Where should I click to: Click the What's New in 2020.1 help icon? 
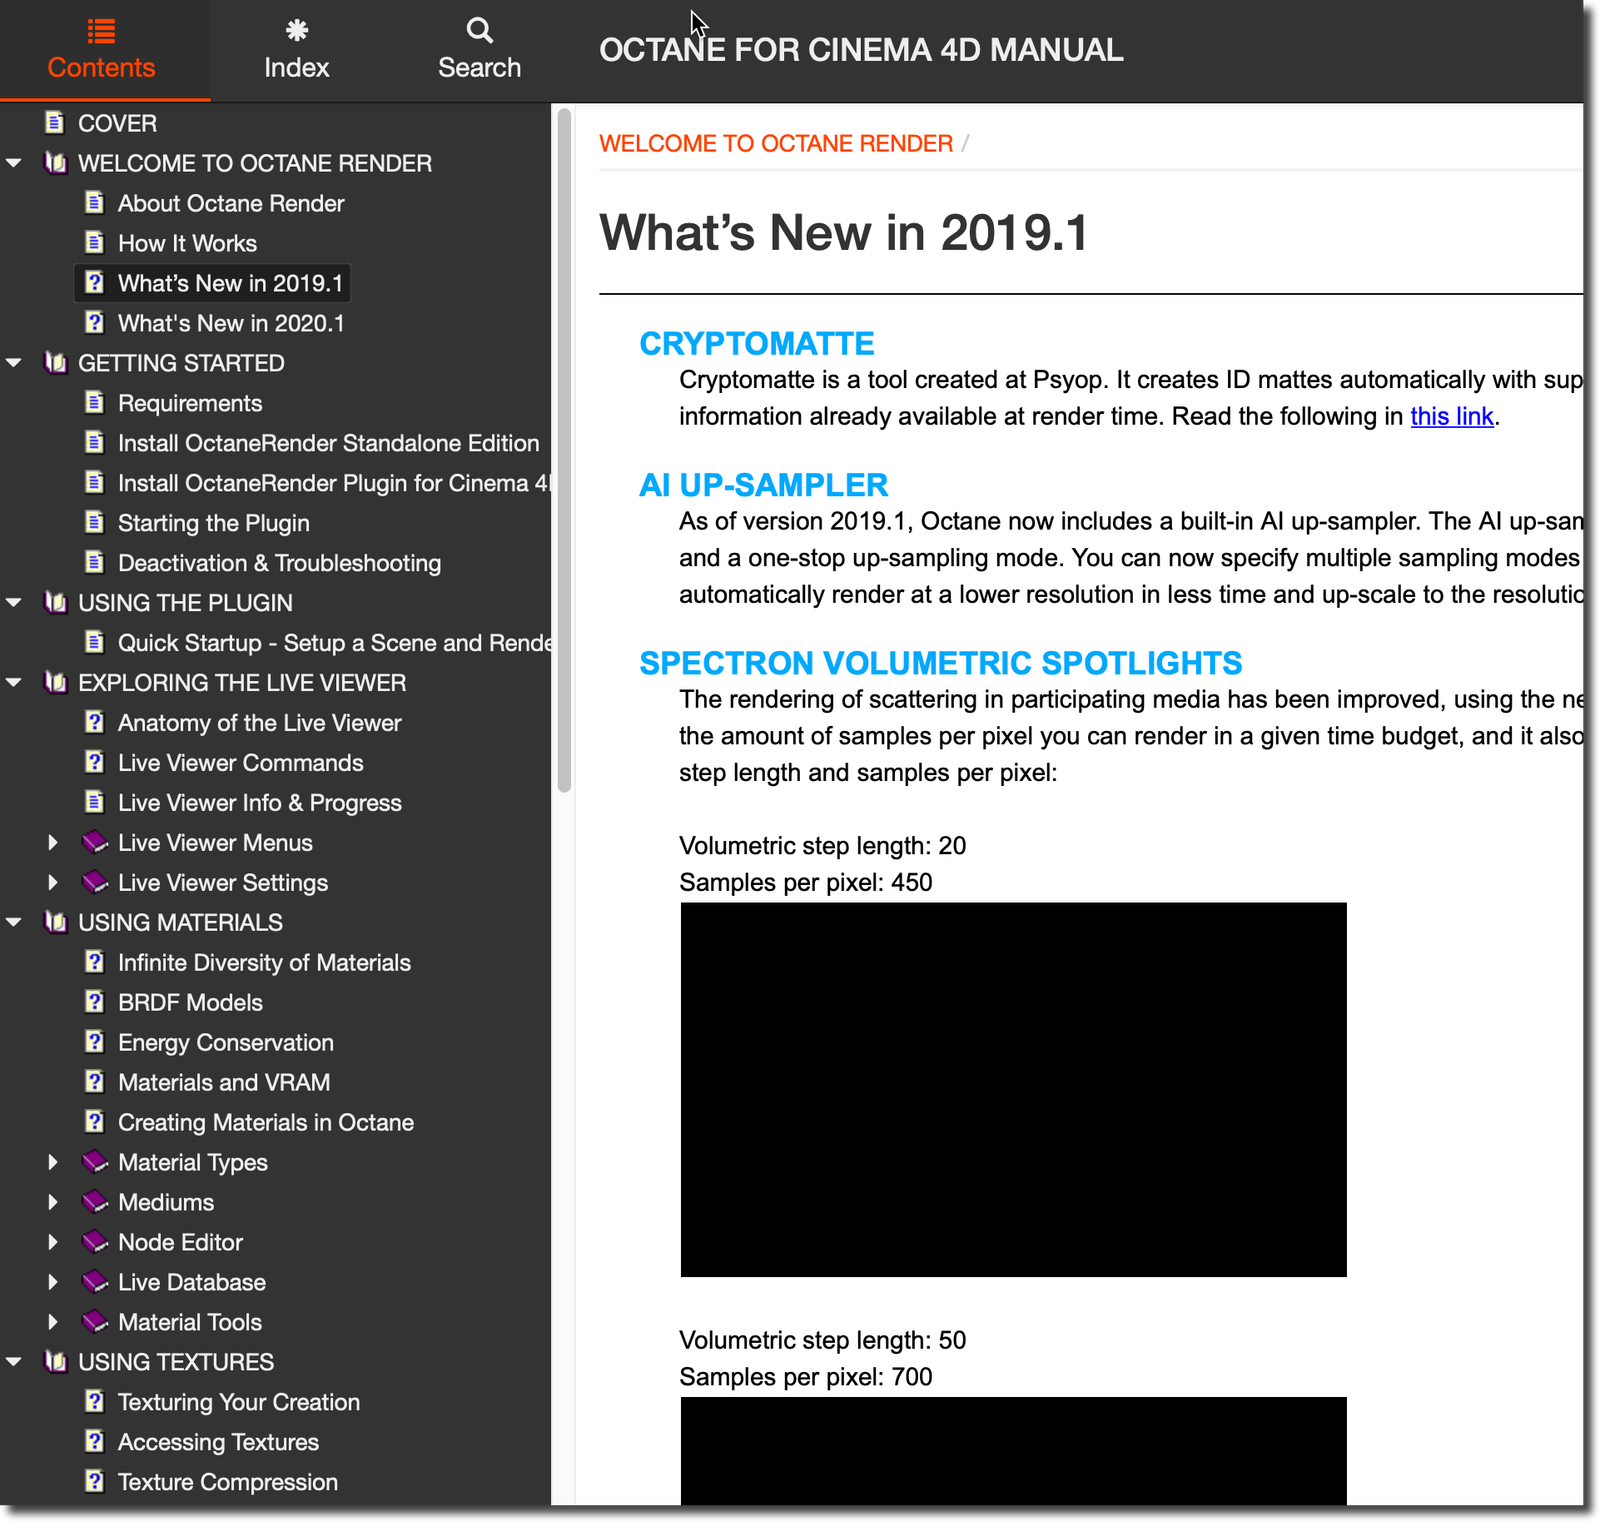[95, 323]
